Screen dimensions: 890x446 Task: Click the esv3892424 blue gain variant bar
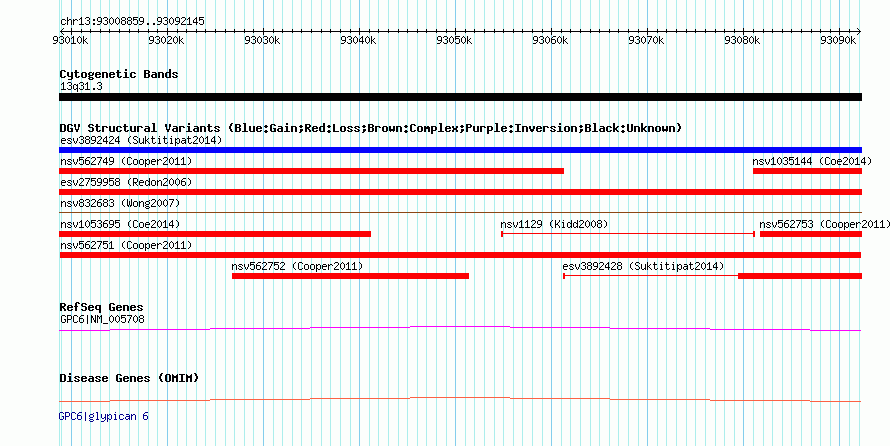tap(460, 150)
